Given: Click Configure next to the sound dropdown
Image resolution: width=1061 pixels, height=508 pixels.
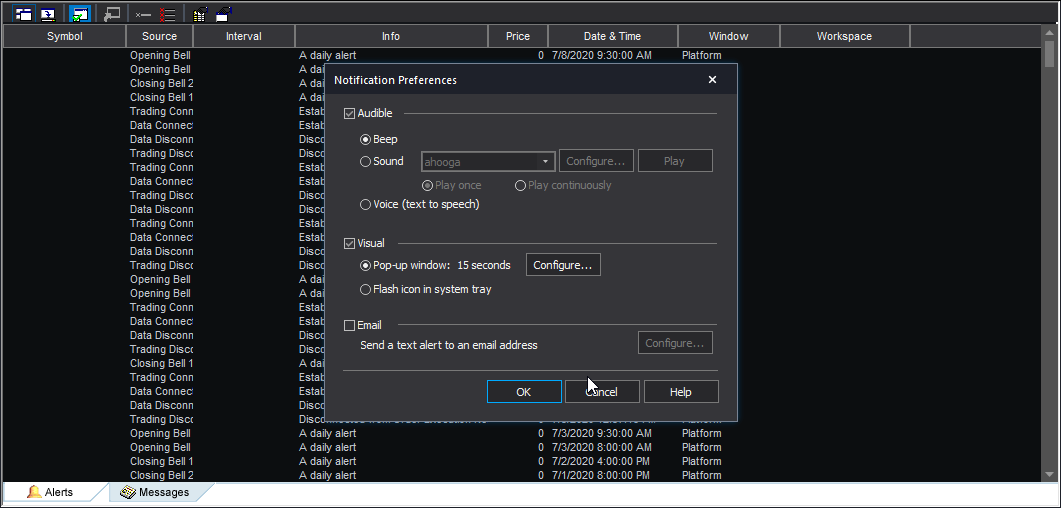Looking at the screenshot, I should tap(596, 161).
